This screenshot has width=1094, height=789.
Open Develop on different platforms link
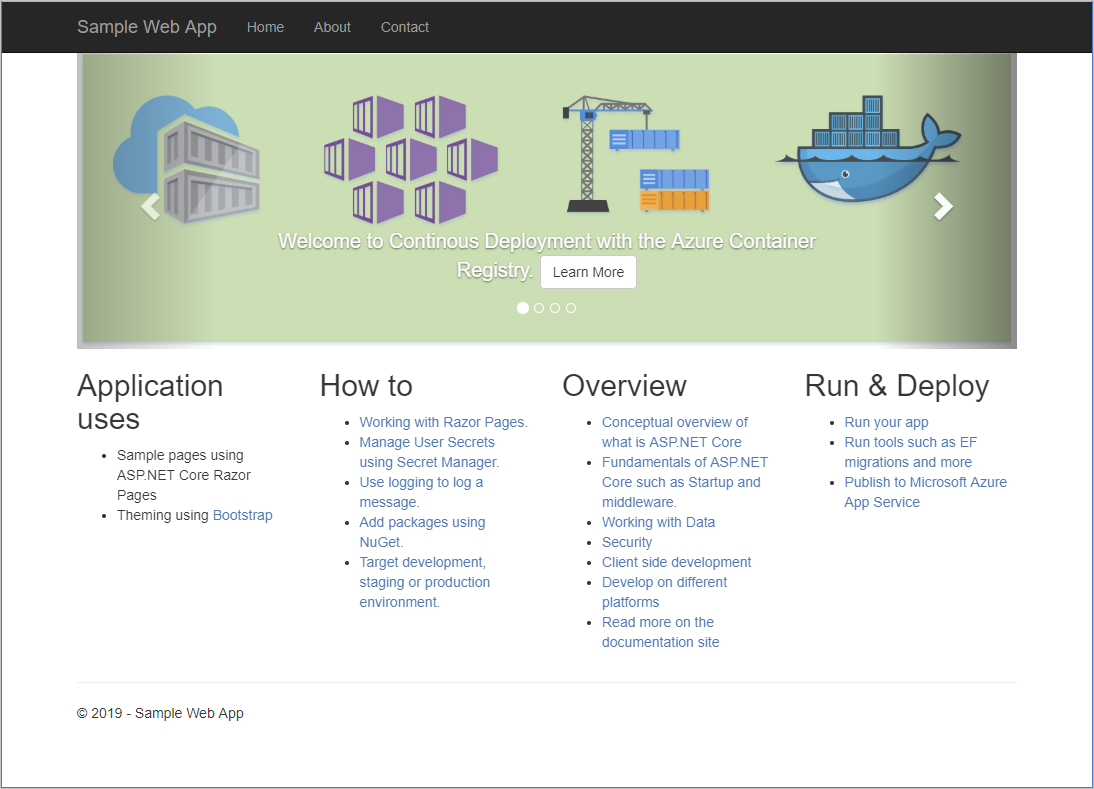664,592
